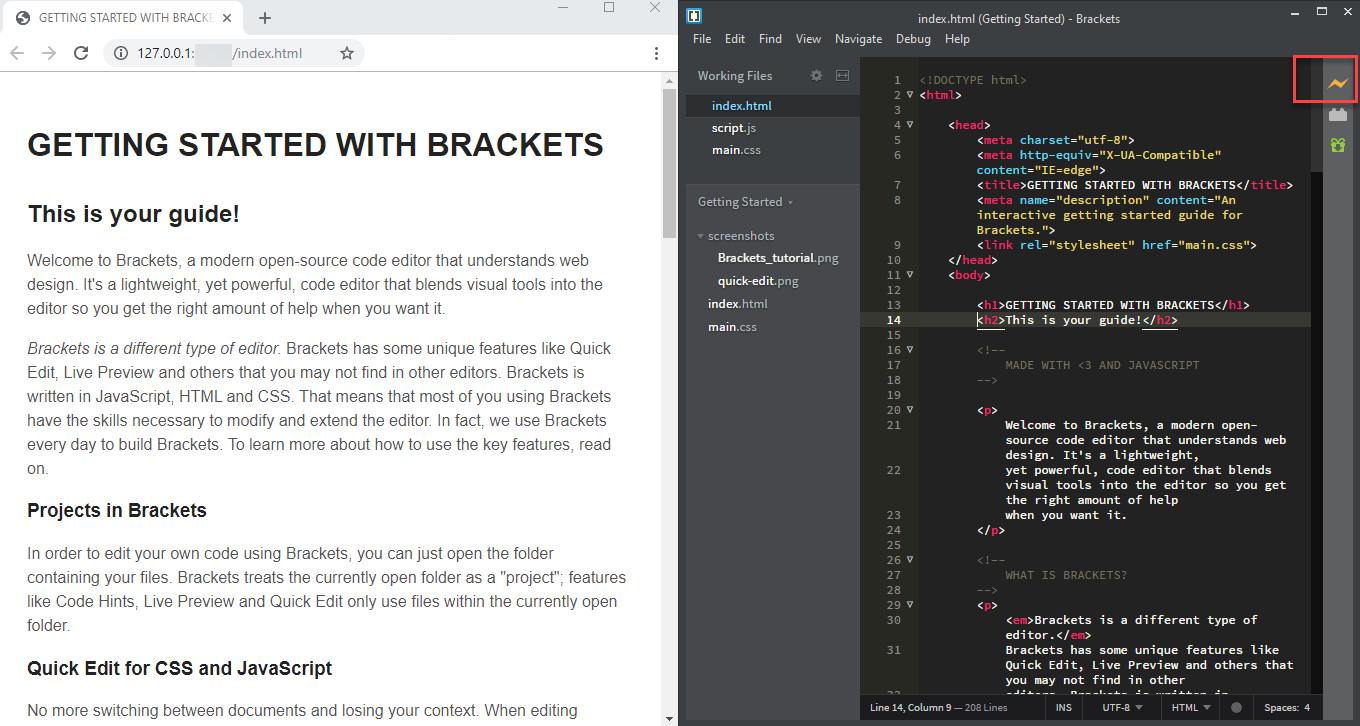Open the Navigate menu
1360x726 pixels.
click(x=858, y=39)
